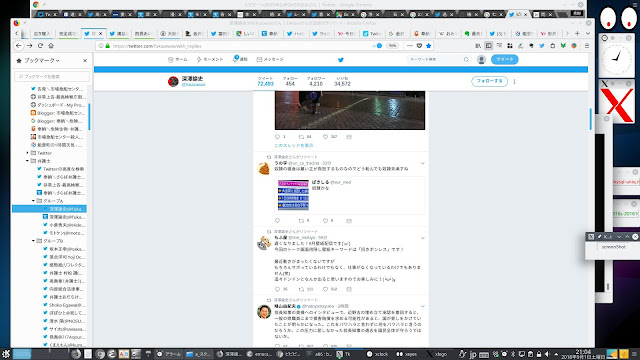Click the Firefox forward arrow
The height and width of the screenshot is (360, 640).
pos(29,46)
